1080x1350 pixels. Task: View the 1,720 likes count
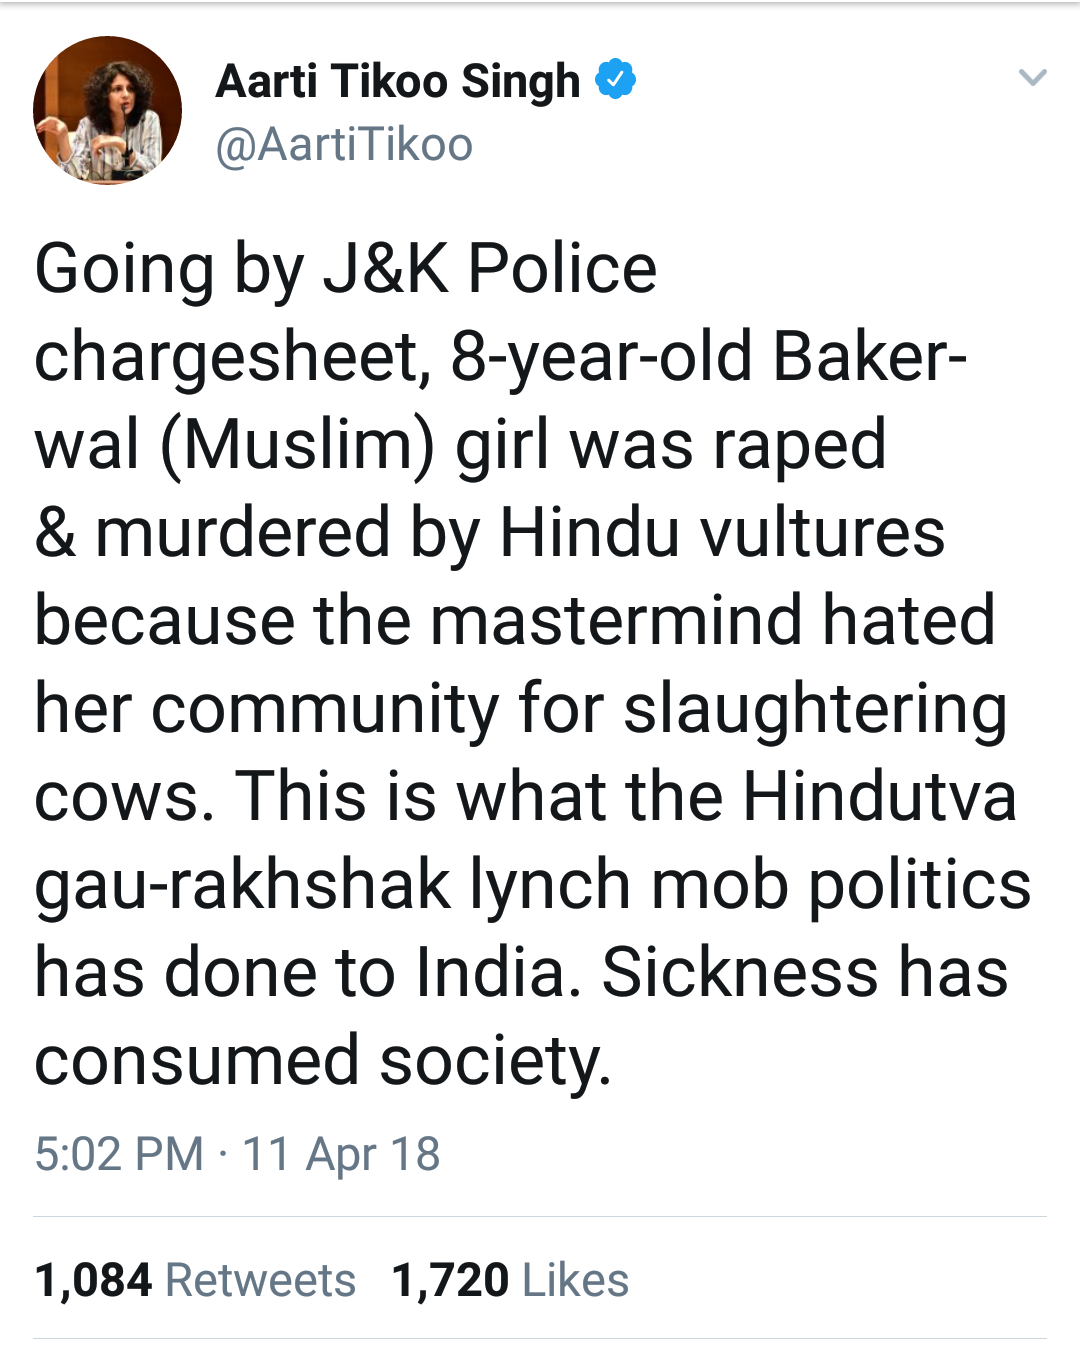(x=450, y=1280)
